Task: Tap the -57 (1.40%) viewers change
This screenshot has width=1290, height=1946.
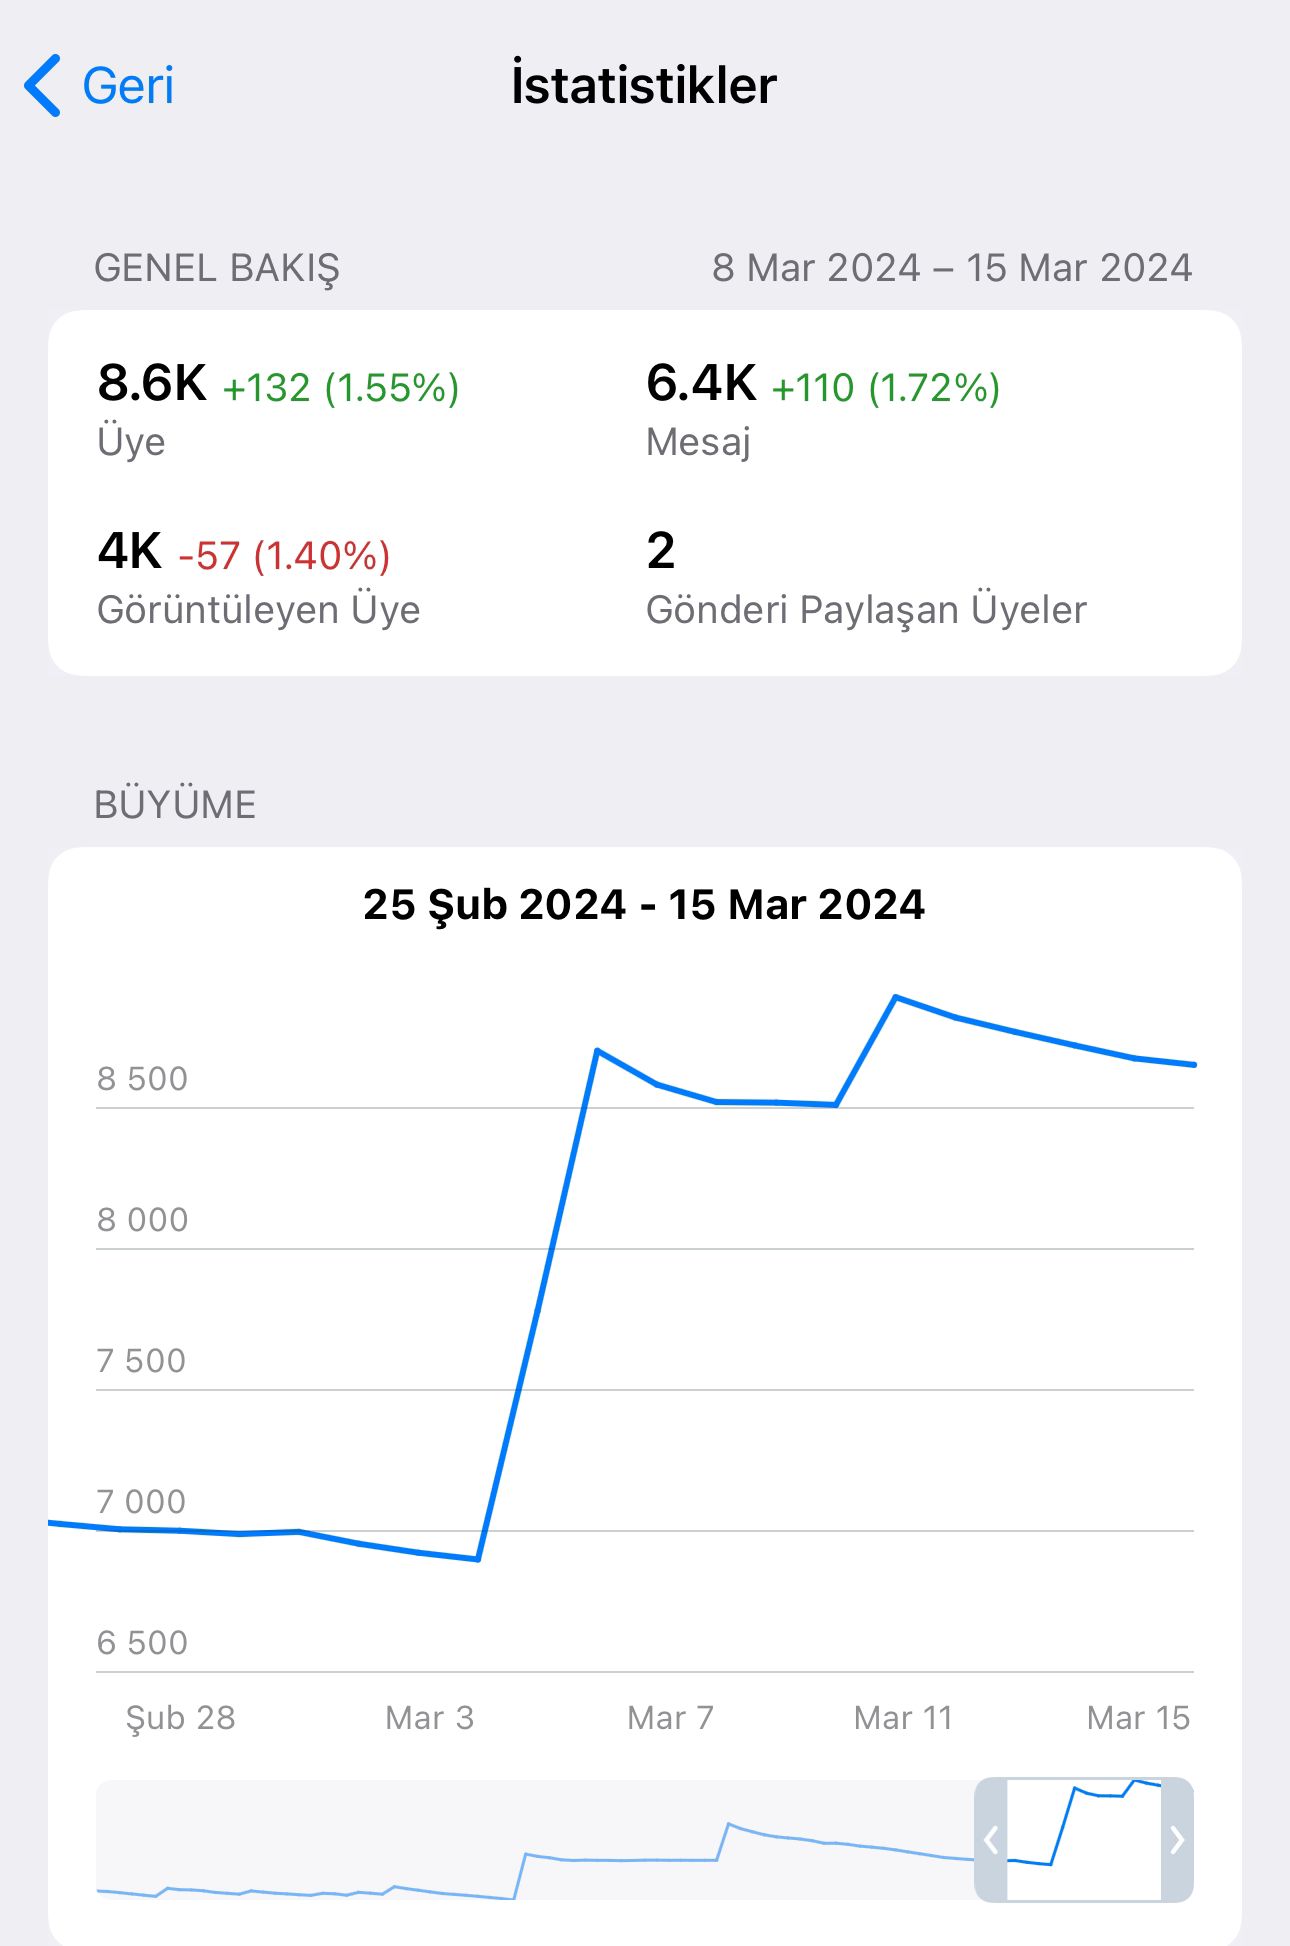Action: point(284,556)
